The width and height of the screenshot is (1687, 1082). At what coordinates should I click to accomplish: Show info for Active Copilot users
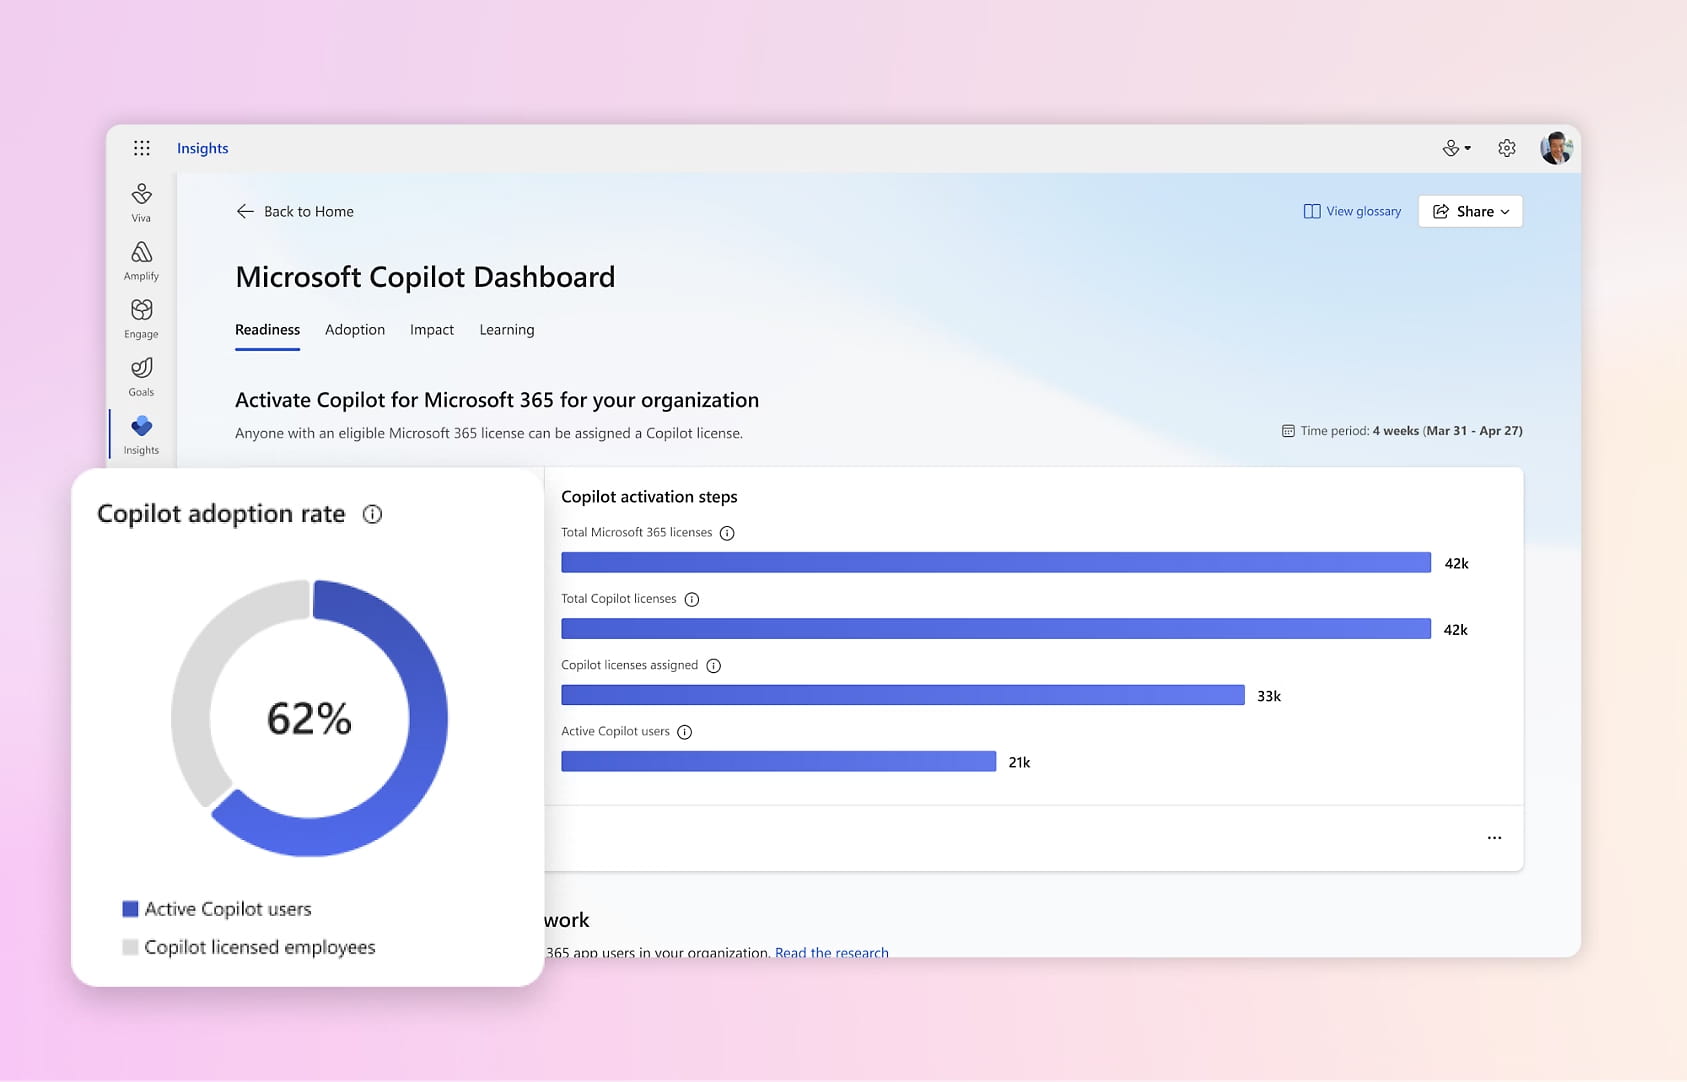coord(685,733)
